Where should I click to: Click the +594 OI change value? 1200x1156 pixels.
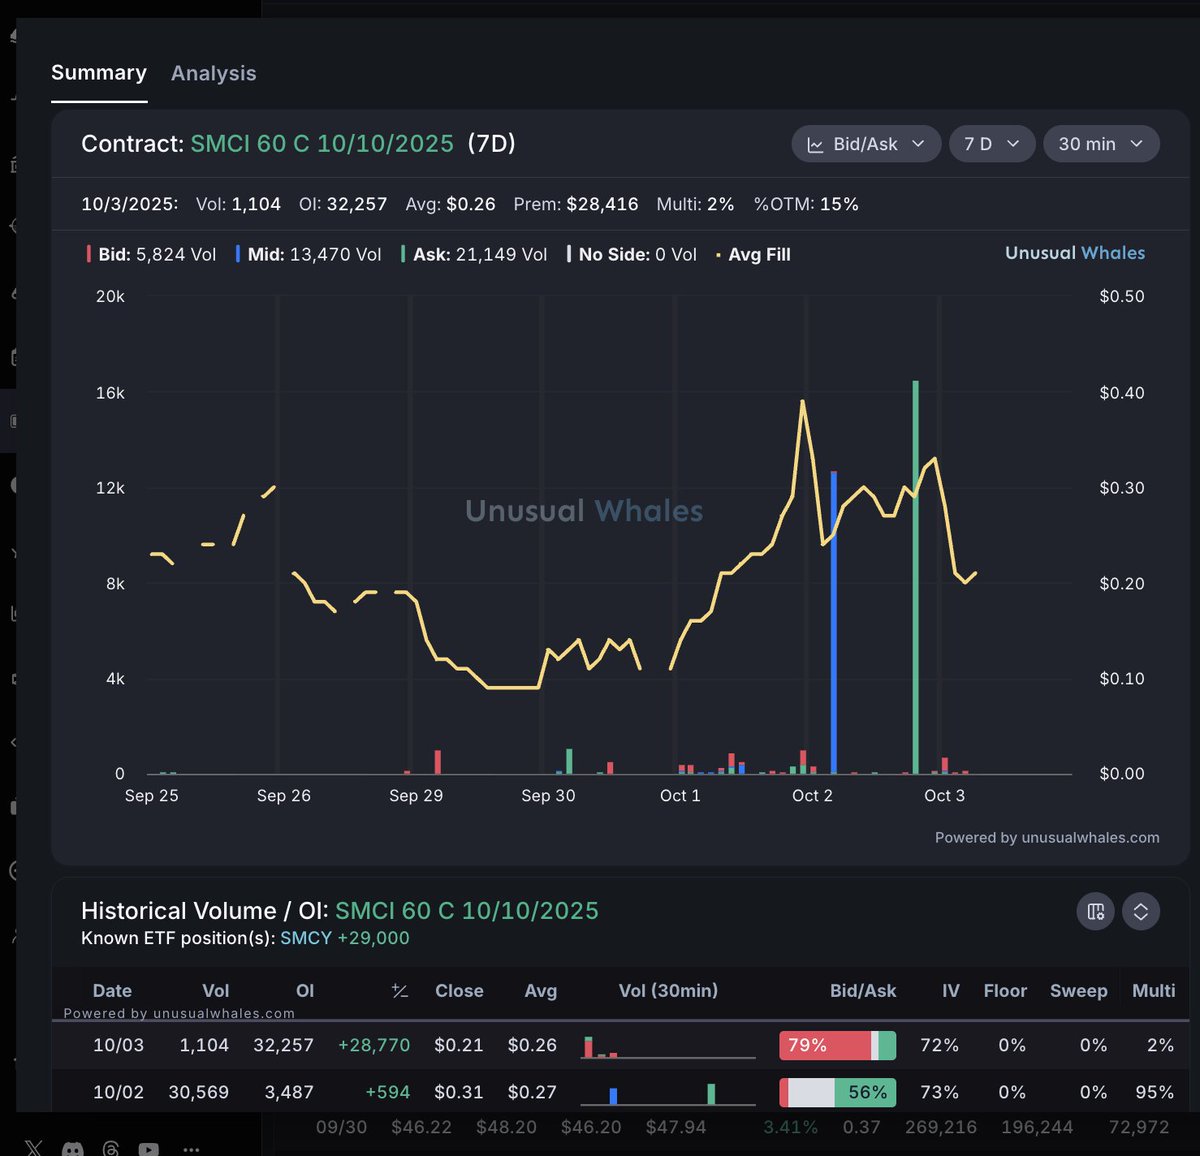click(x=388, y=1092)
